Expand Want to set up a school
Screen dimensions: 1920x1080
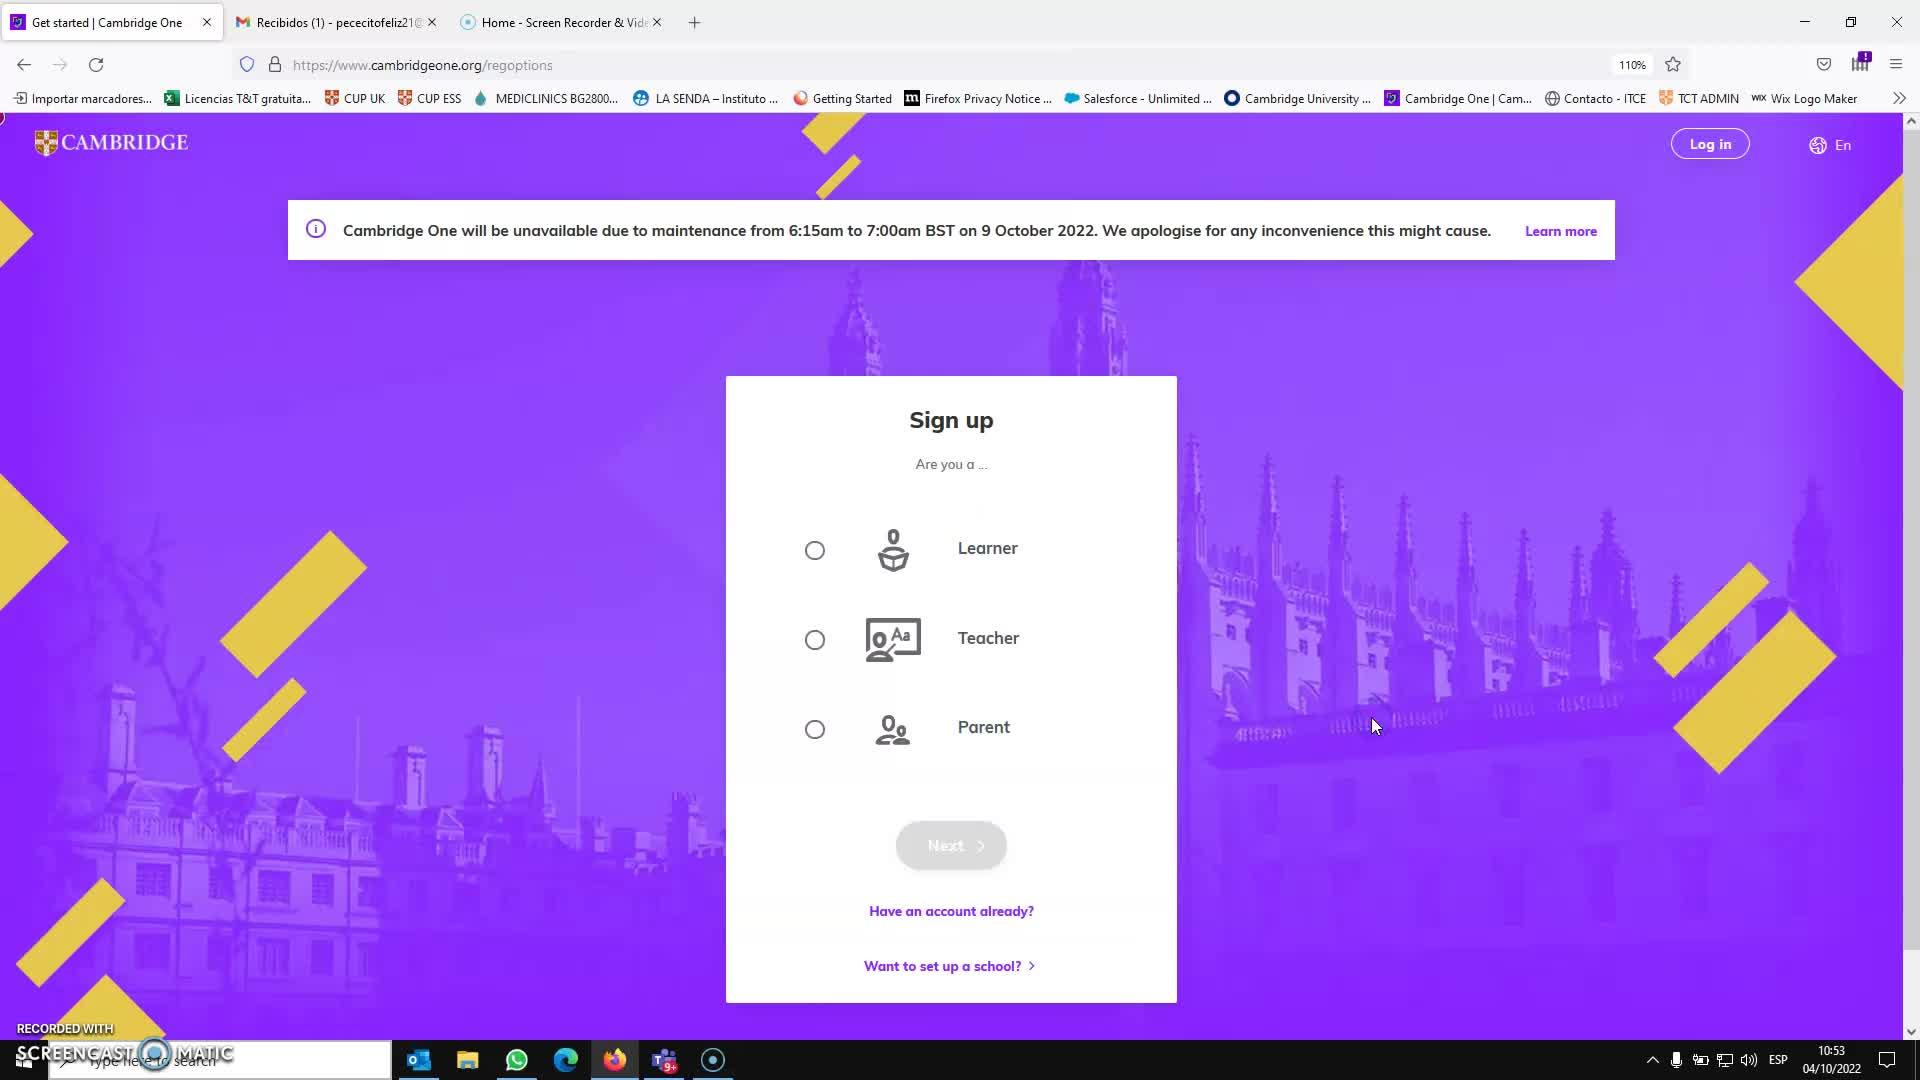[x=950, y=966]
